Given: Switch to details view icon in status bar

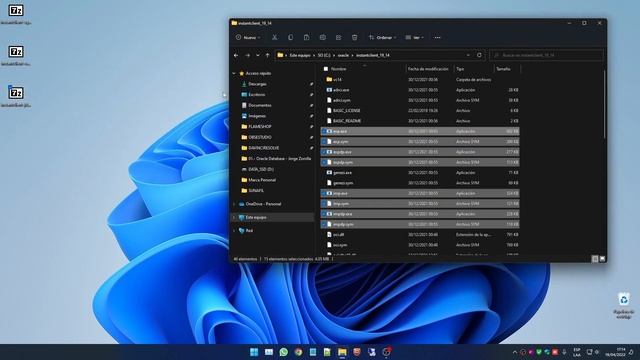Looking at the screenshot, I should pyautogui.click(x=595, y=259).
